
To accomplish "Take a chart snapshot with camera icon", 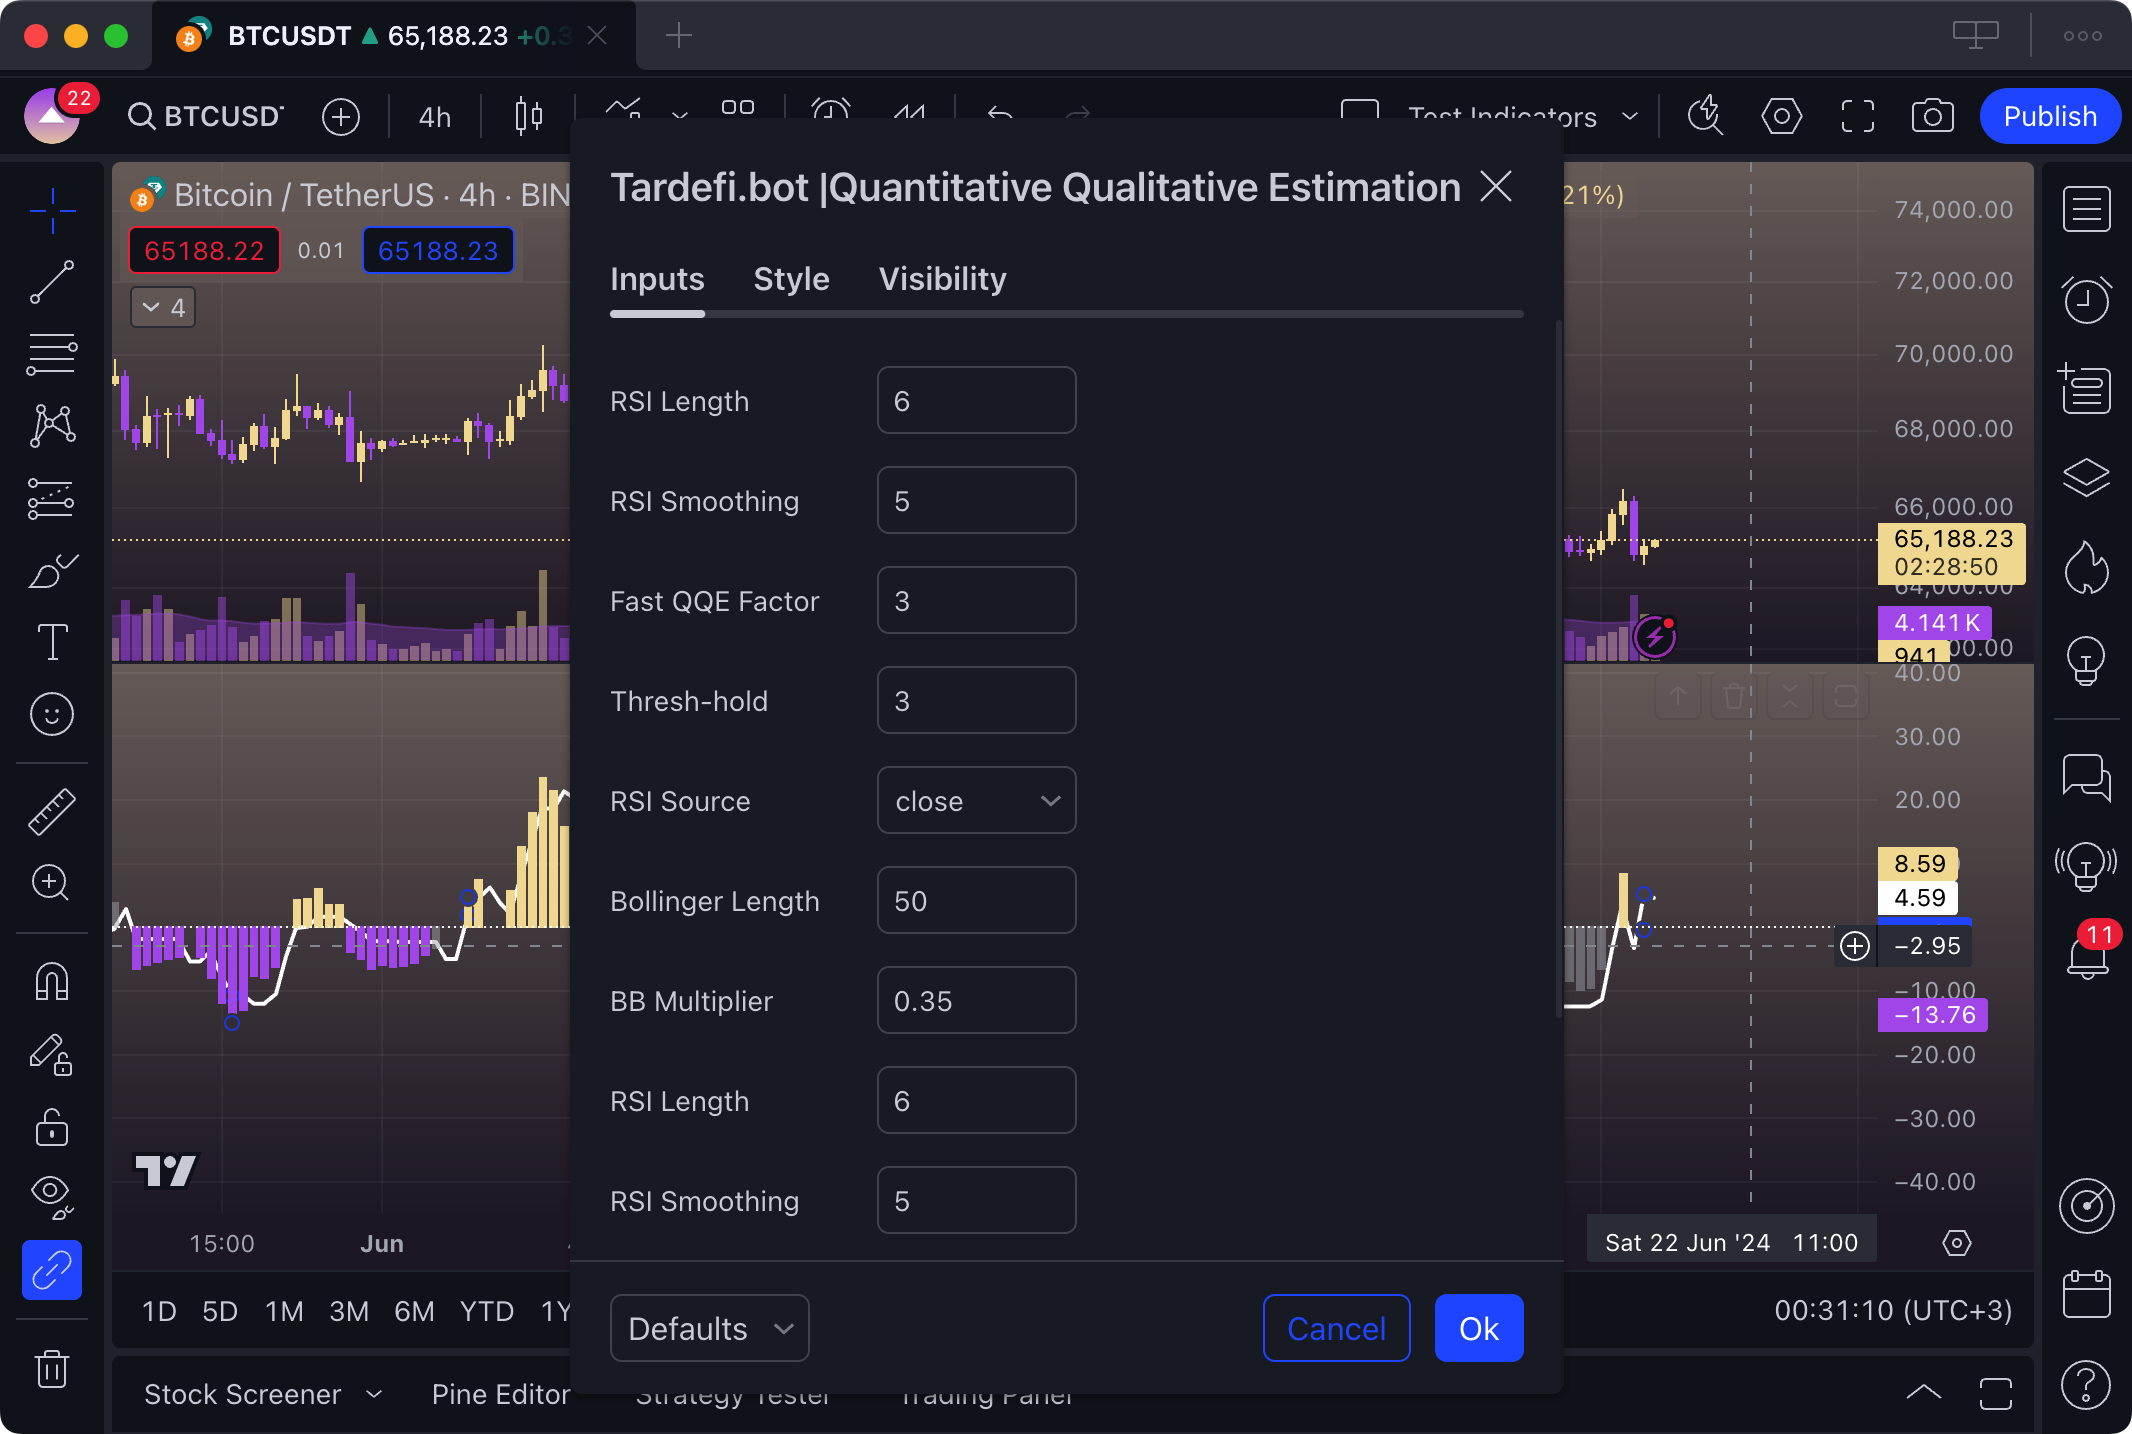I will pos(1932,116).
